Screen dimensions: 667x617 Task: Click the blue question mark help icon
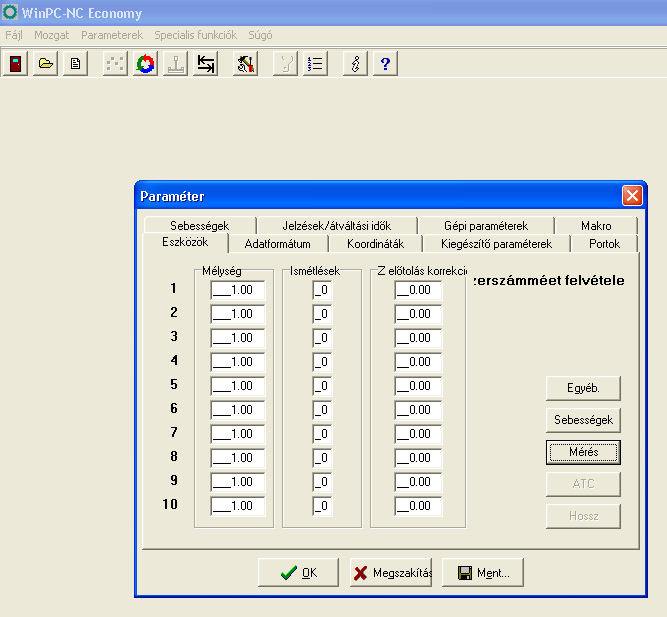pos(385,64)
